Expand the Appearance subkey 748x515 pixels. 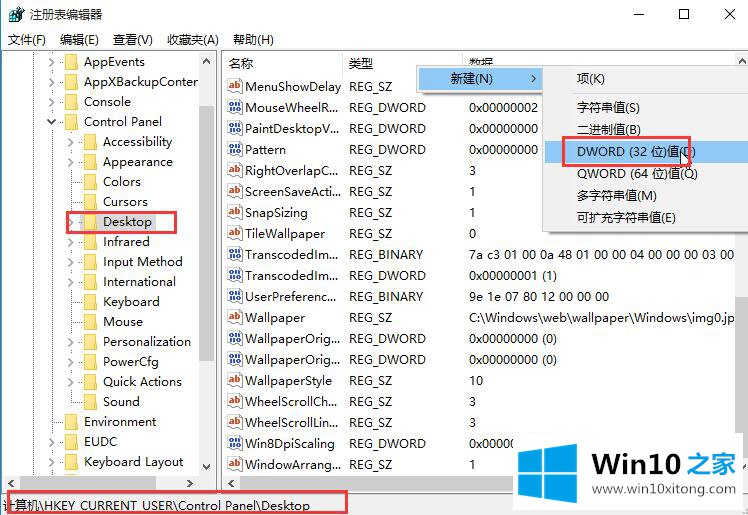[x=71, y=162]
